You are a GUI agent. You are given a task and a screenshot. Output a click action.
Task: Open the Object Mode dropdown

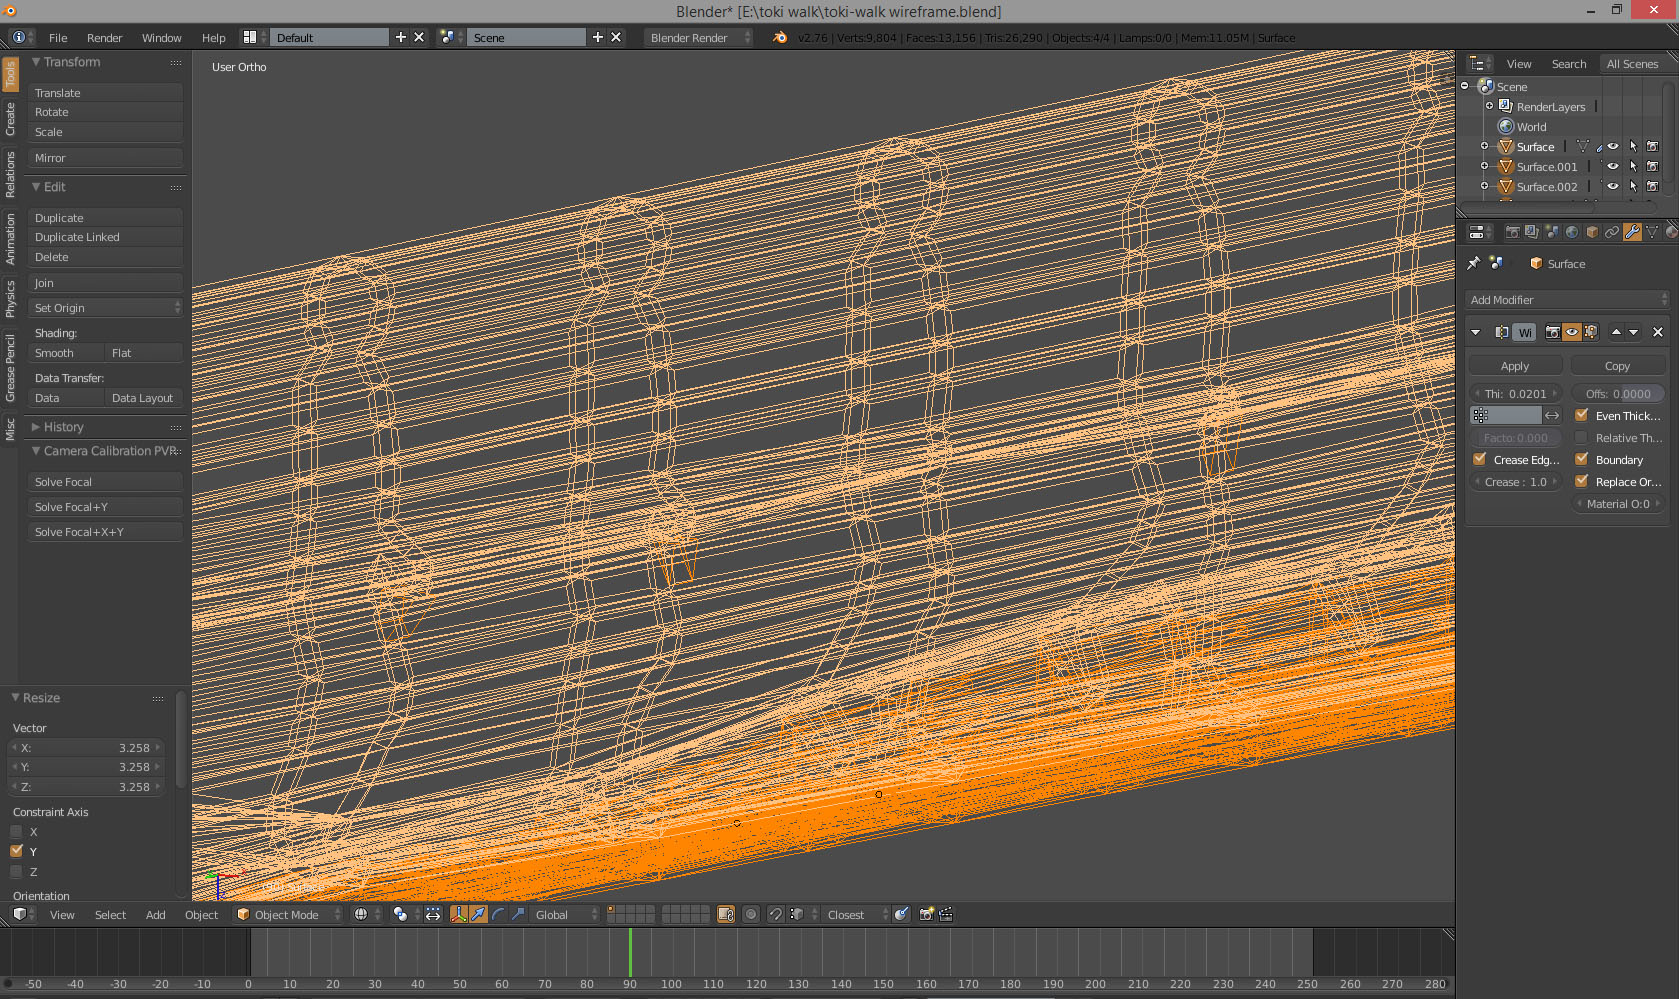(x=287, y=914)
